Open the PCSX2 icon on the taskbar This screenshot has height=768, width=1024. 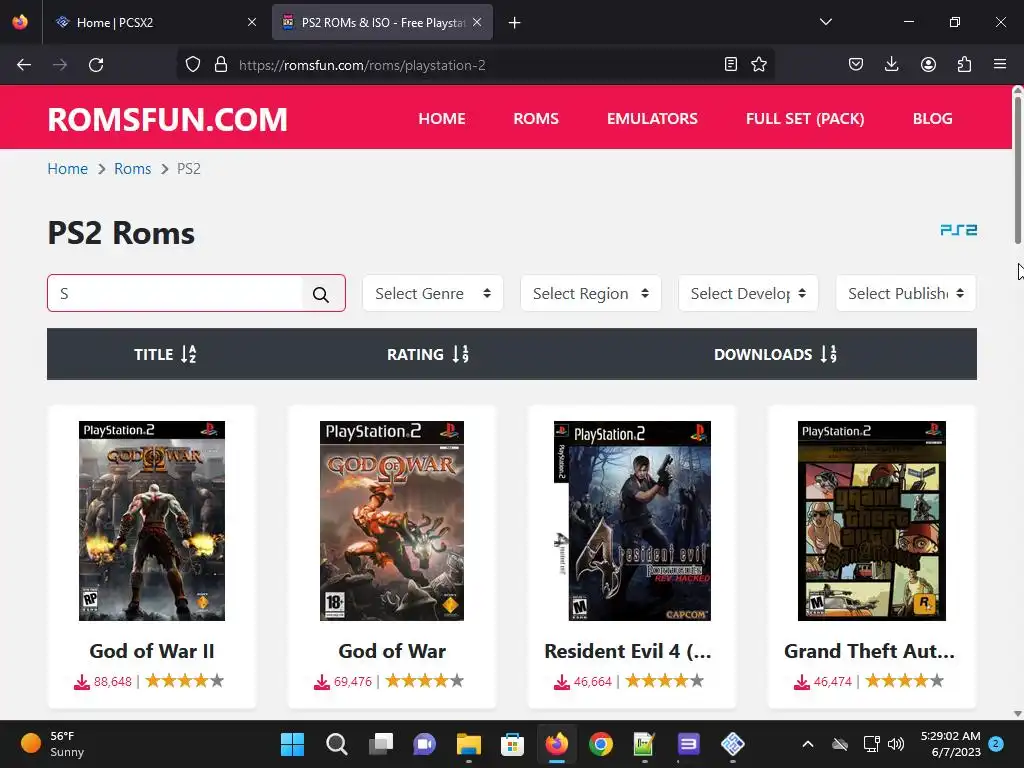coord(733,744)
